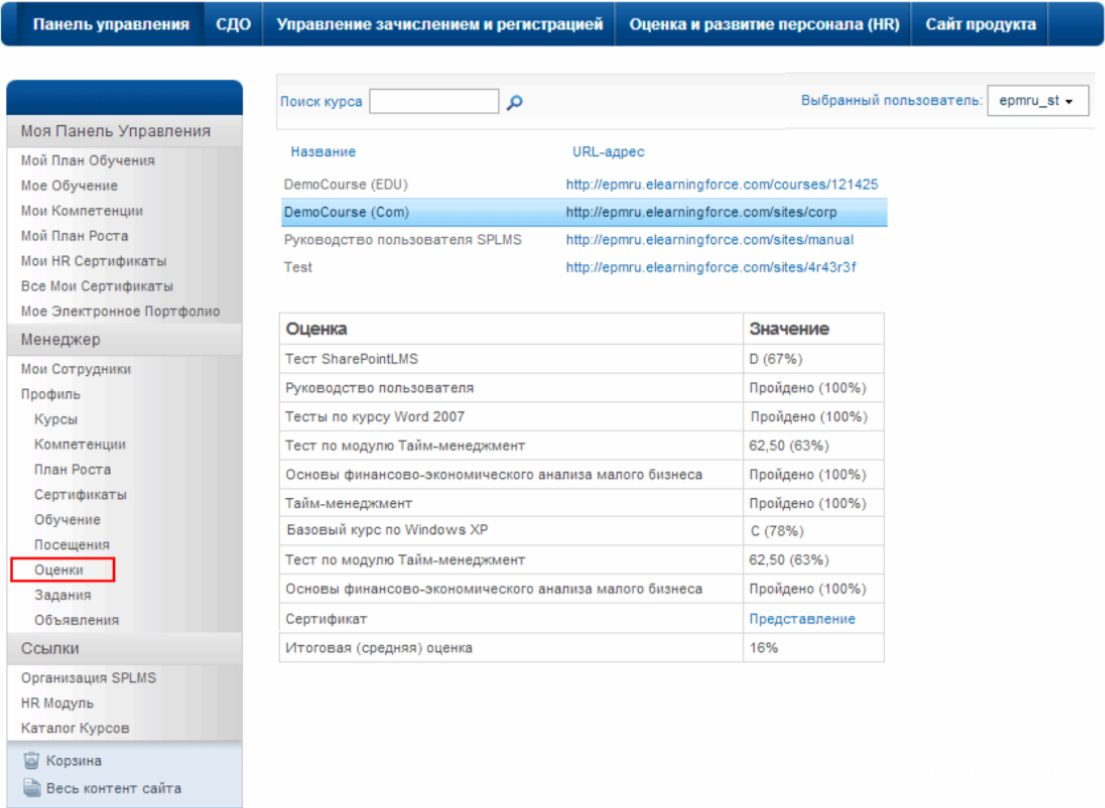Select Оценки under Профиль

click(x=58, y=570)
